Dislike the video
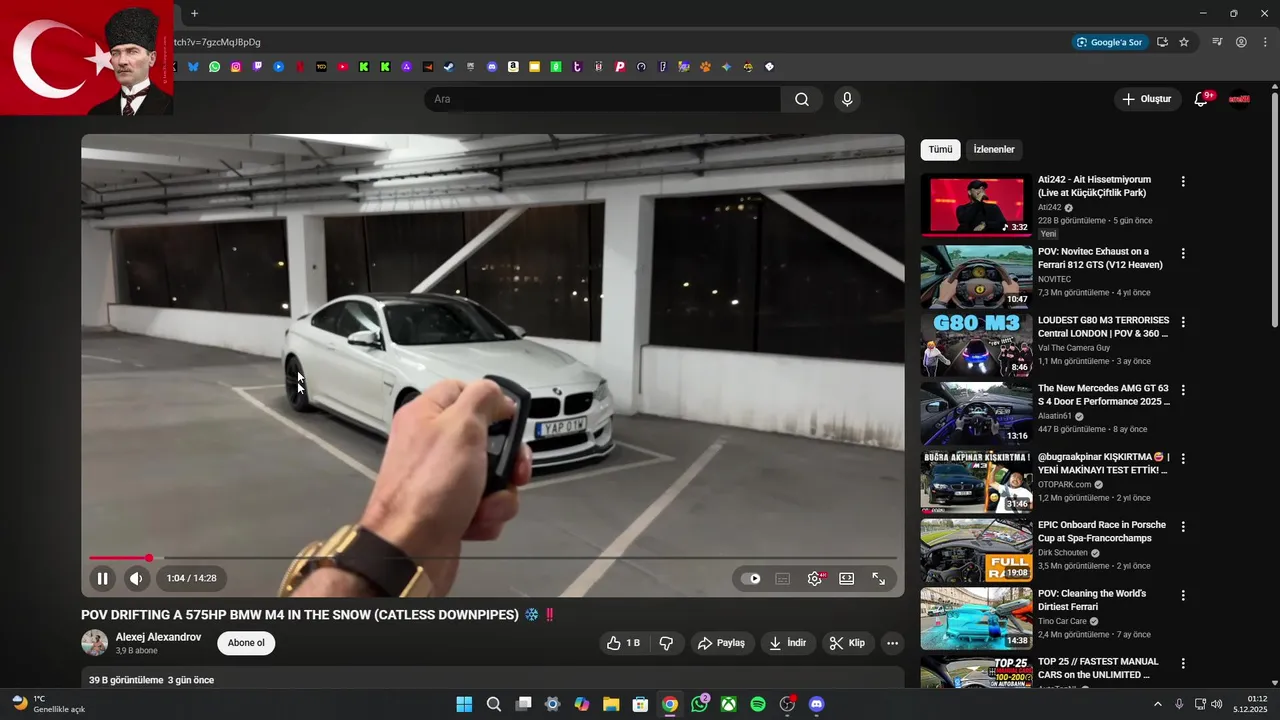Screen dimensions: 1280x720 point(666,643)
